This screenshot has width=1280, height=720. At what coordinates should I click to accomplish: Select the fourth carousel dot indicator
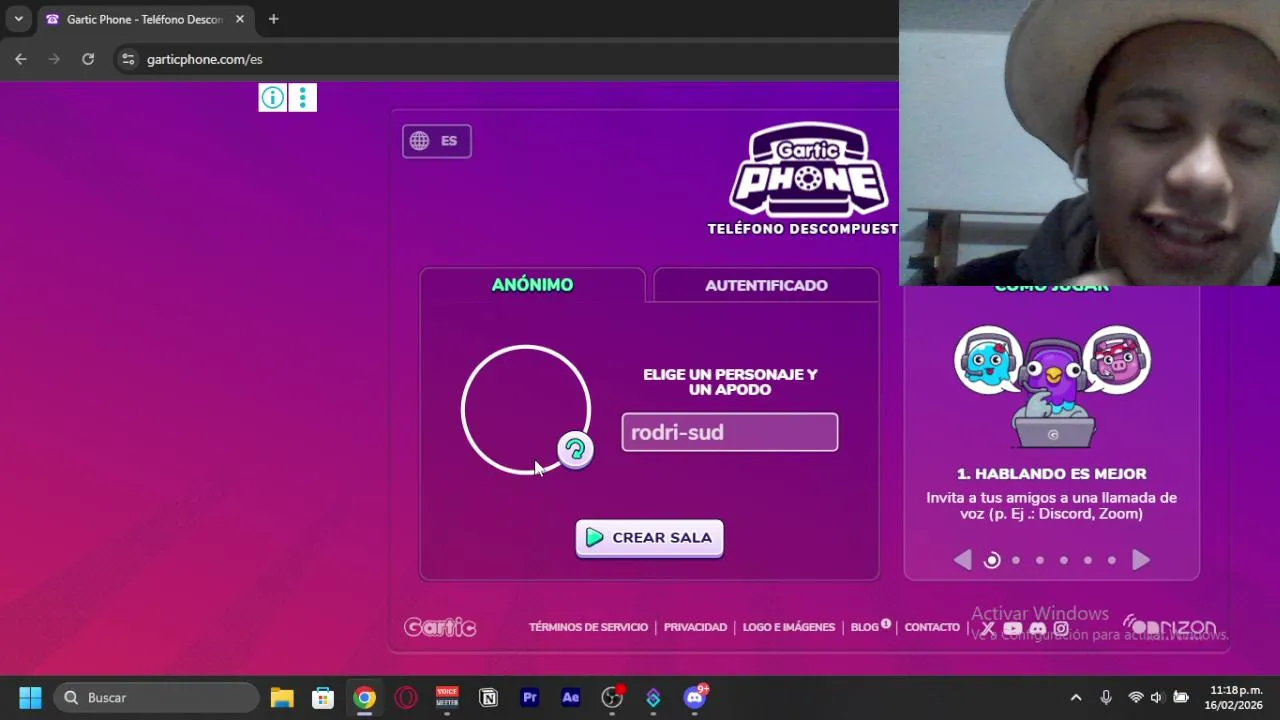pyautogui.click(x=1064, y=560)
